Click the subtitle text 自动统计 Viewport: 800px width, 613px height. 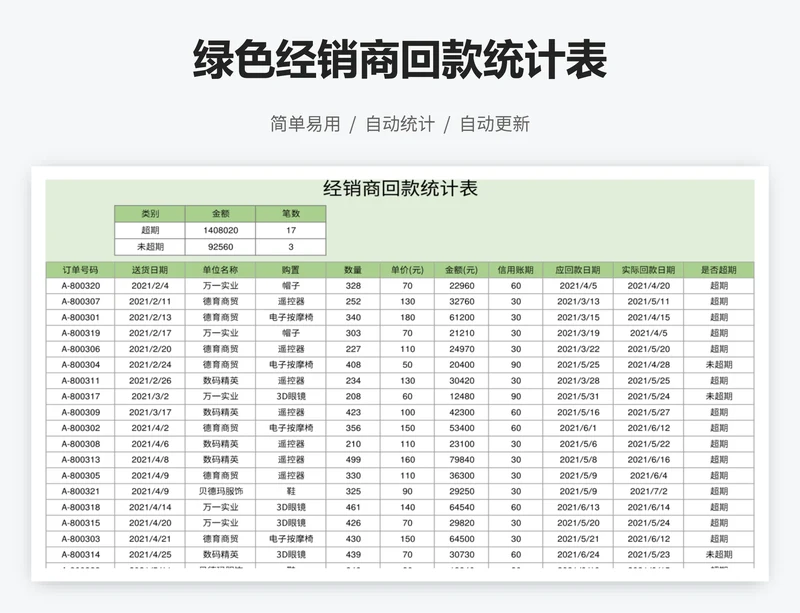point(400,124)
